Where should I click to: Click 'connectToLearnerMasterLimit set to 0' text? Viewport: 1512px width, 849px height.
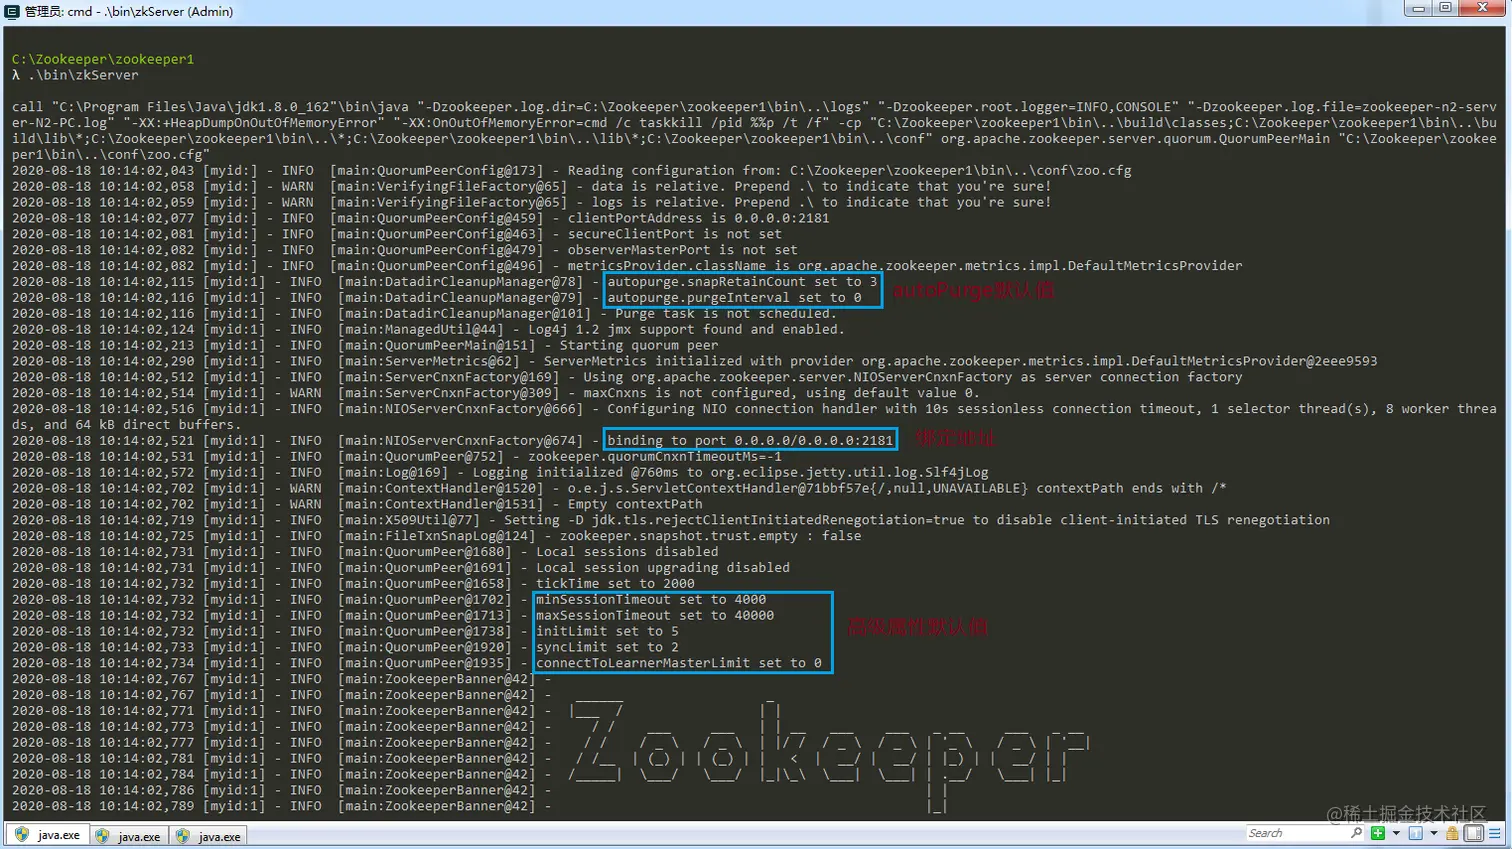679,663
